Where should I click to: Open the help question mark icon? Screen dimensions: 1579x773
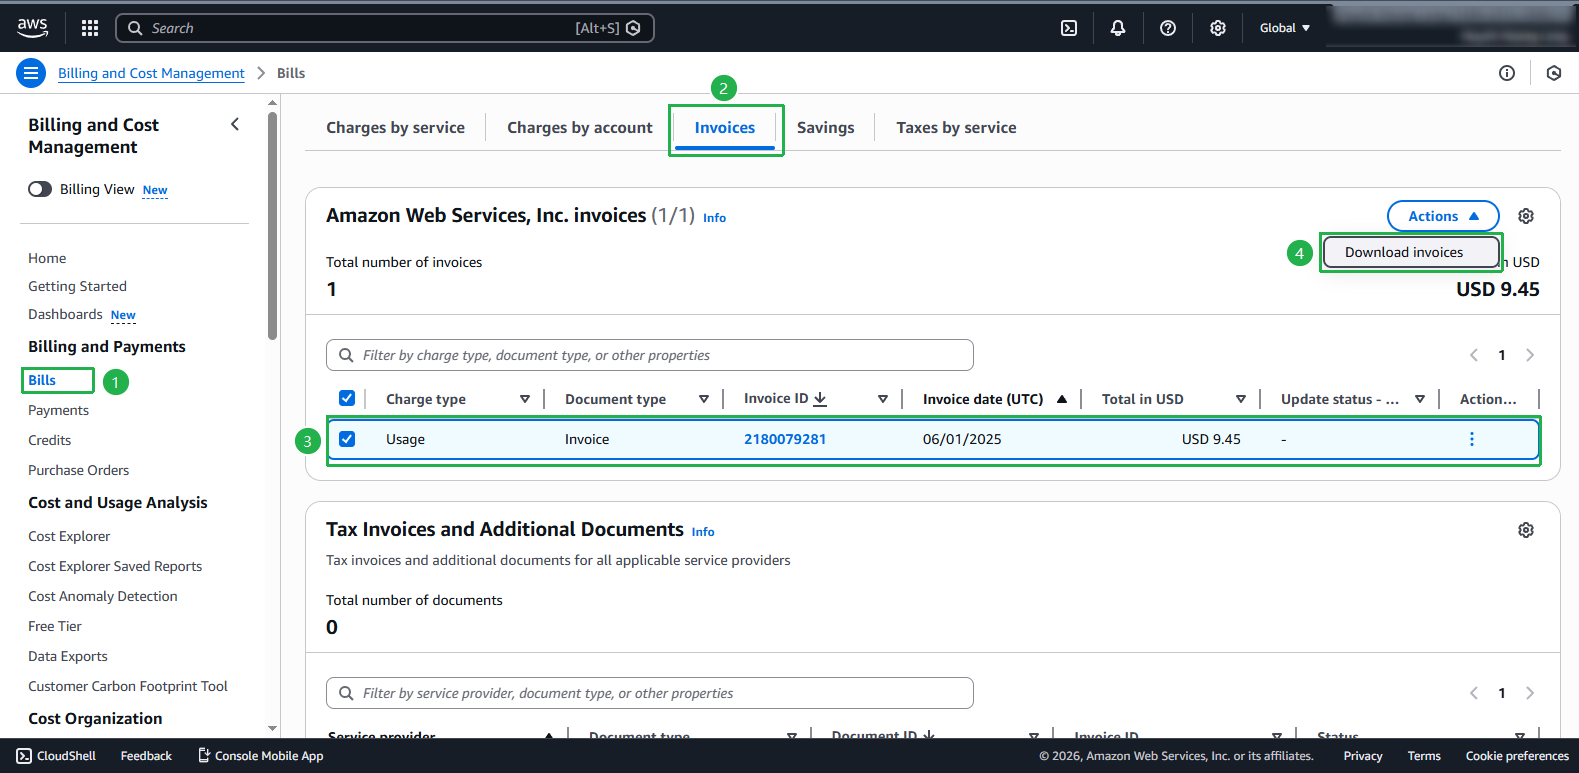click(x=1168, y=28)
